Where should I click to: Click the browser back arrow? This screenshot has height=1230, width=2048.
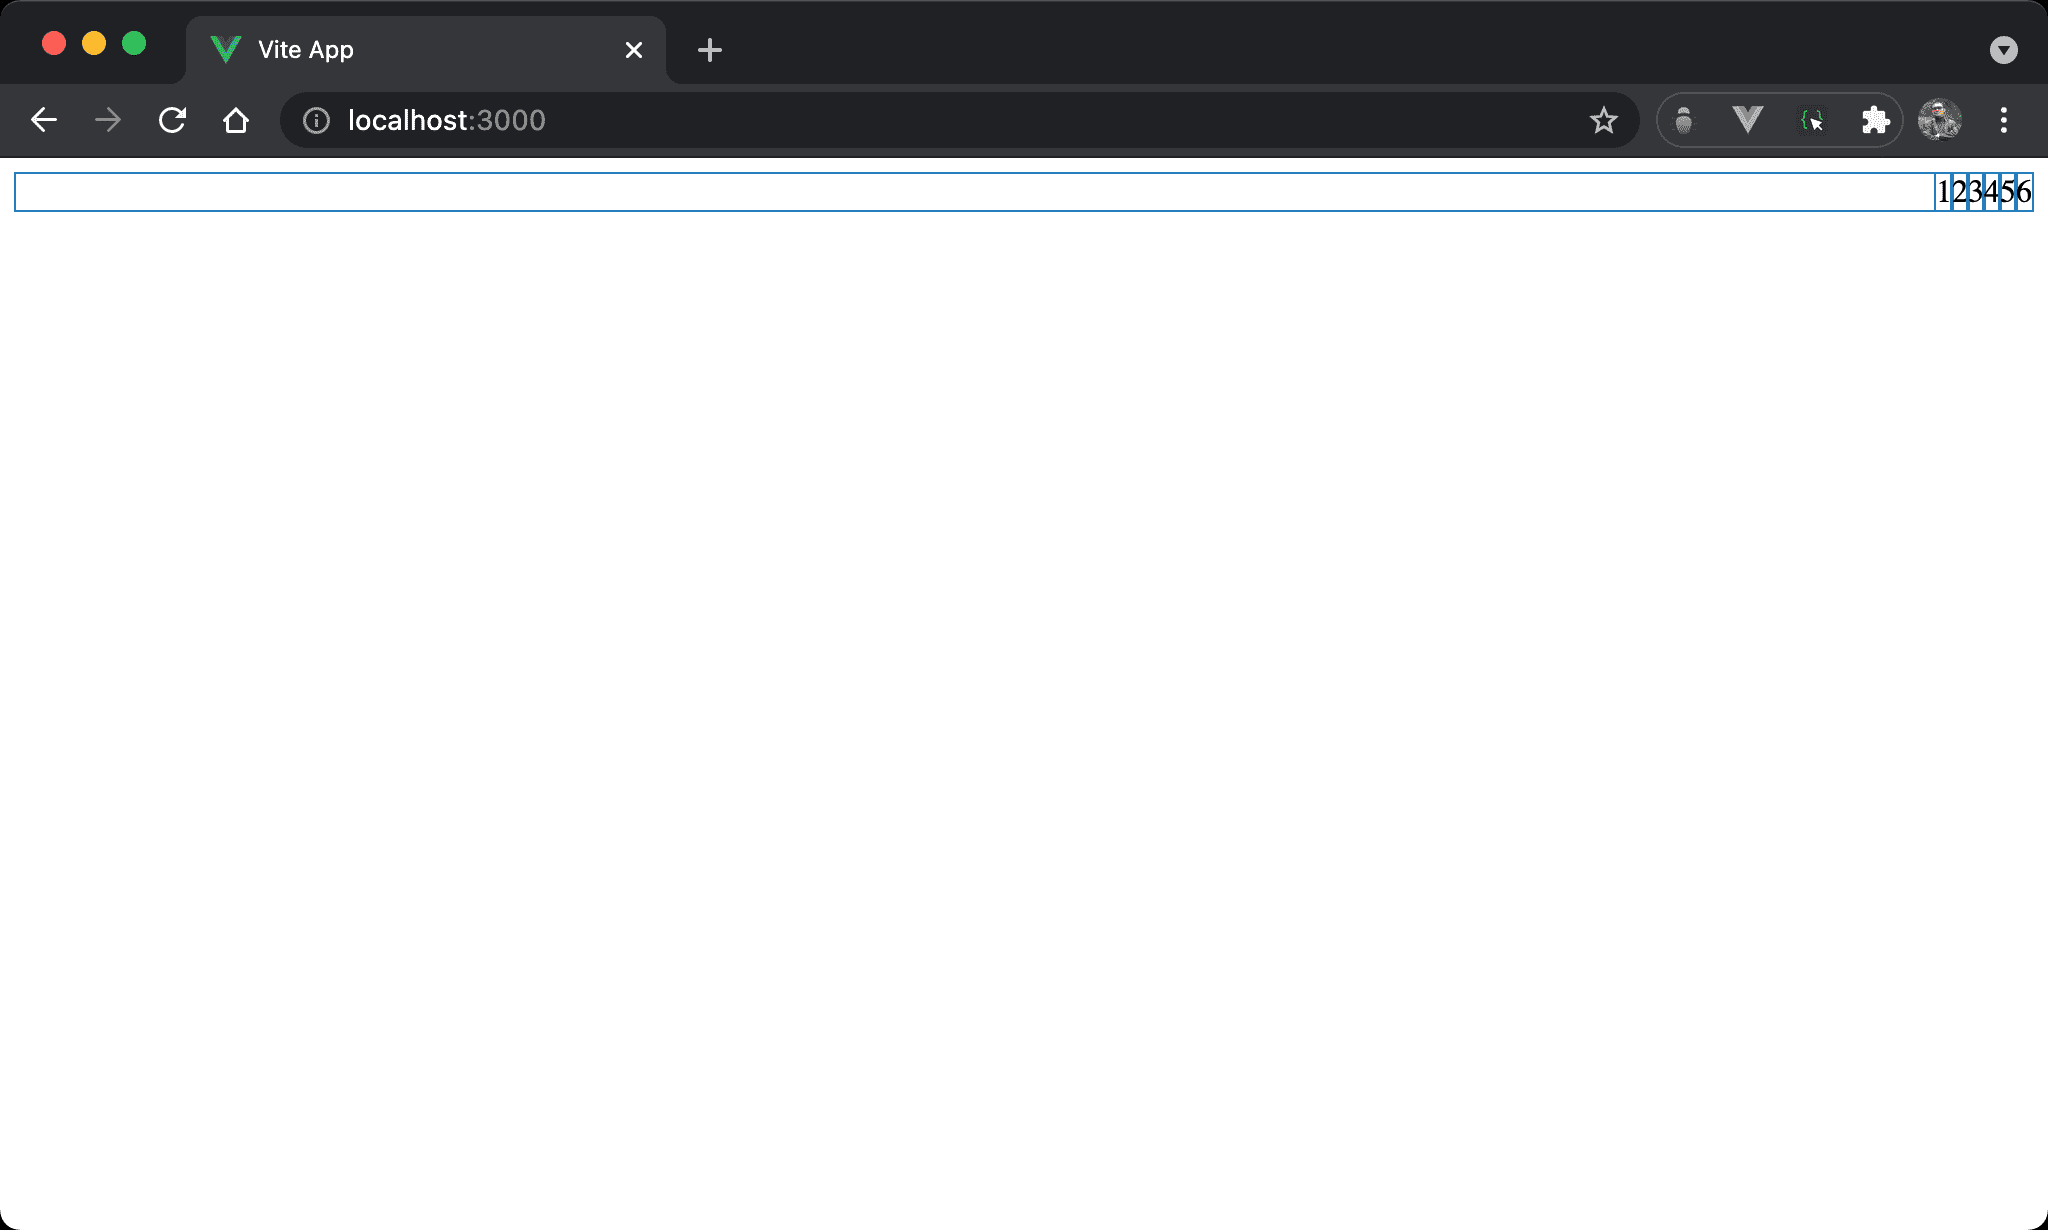coord(44,120)
